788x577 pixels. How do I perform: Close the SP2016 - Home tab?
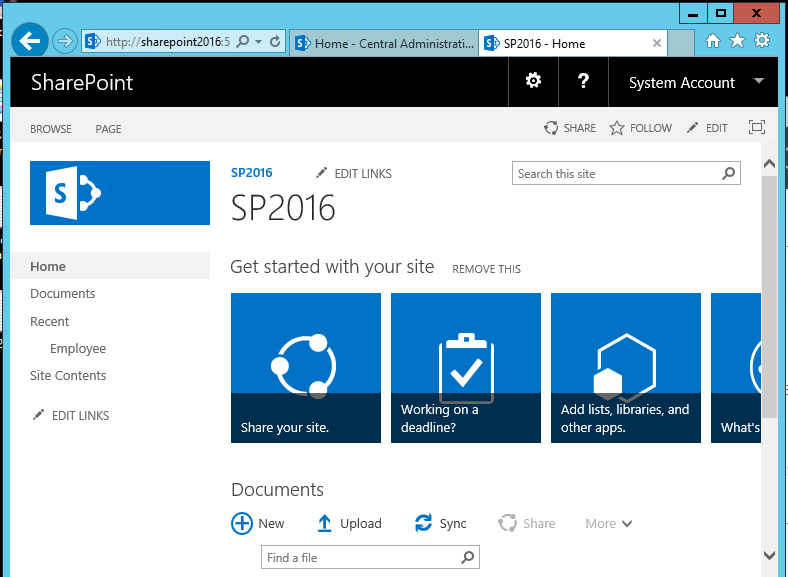[x=656, y=44]
